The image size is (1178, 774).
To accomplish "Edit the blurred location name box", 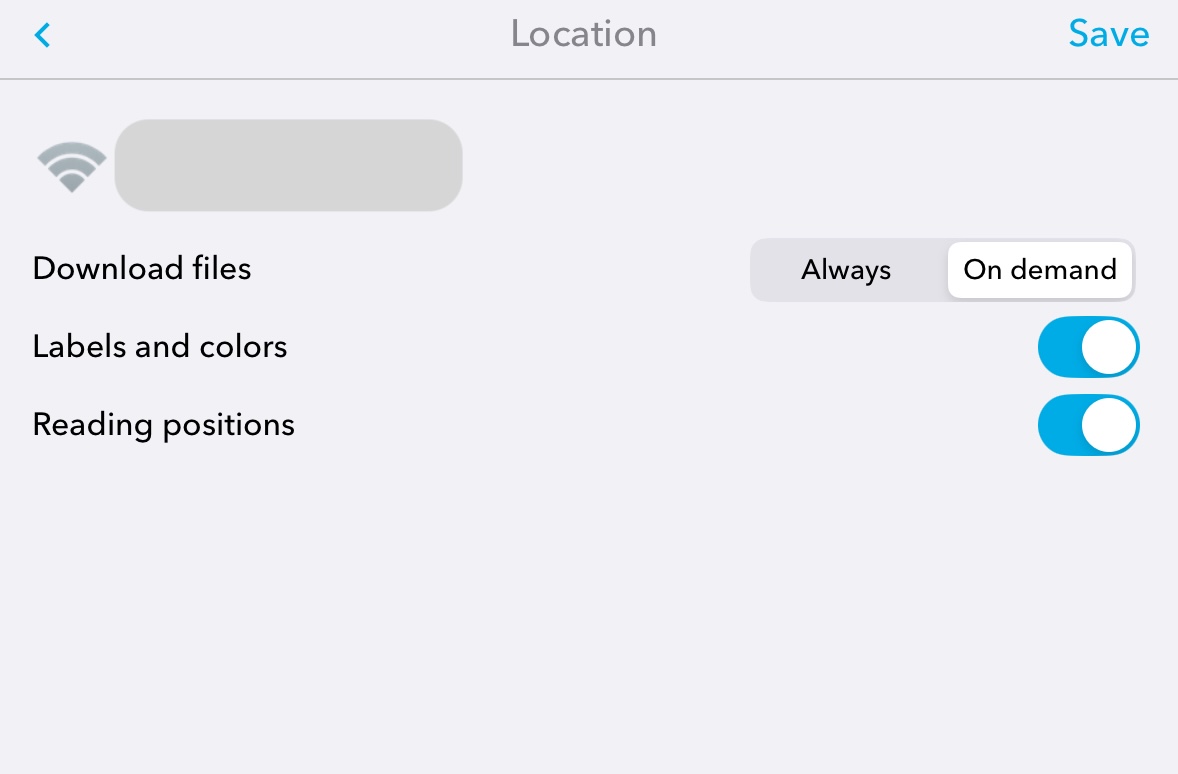I will 288,166.
